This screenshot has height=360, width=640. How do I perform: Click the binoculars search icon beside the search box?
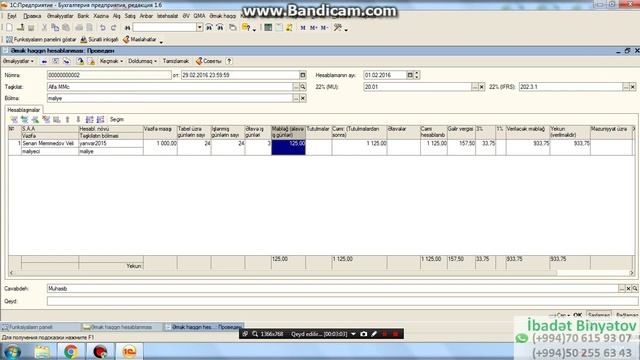click(127, 28)
